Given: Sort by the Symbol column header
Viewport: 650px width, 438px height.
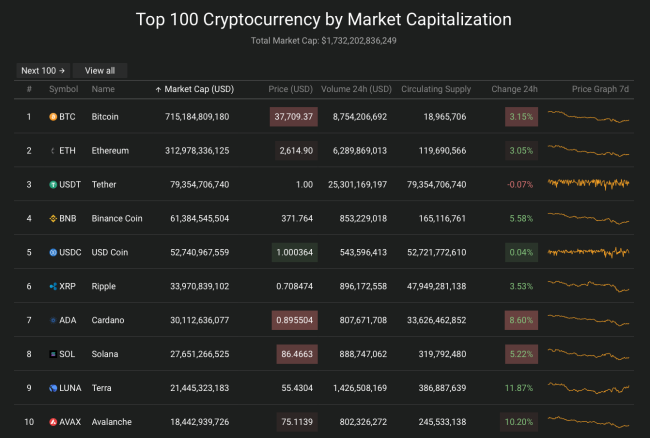Looking at the screenshot, I should coord(63,89).
